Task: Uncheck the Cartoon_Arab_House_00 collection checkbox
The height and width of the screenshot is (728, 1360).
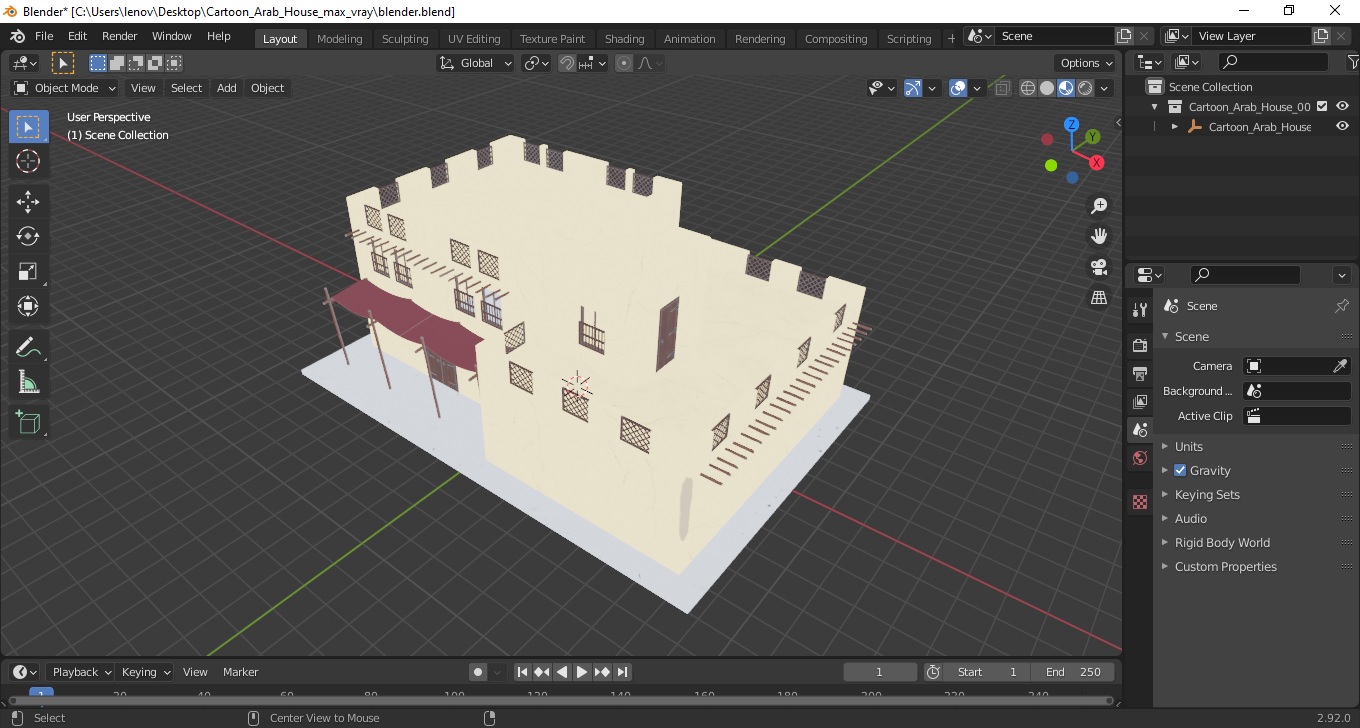Action: pos(1322,106)
